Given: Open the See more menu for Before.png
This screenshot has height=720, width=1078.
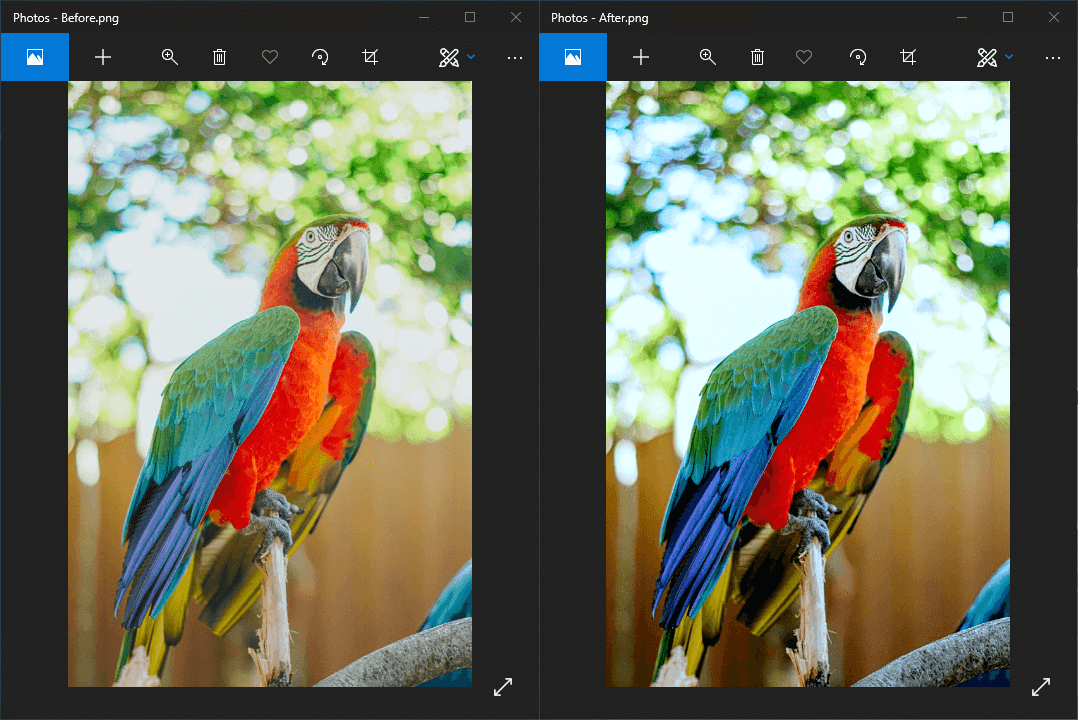Looking at the screenshot, I should click(515, 58).
